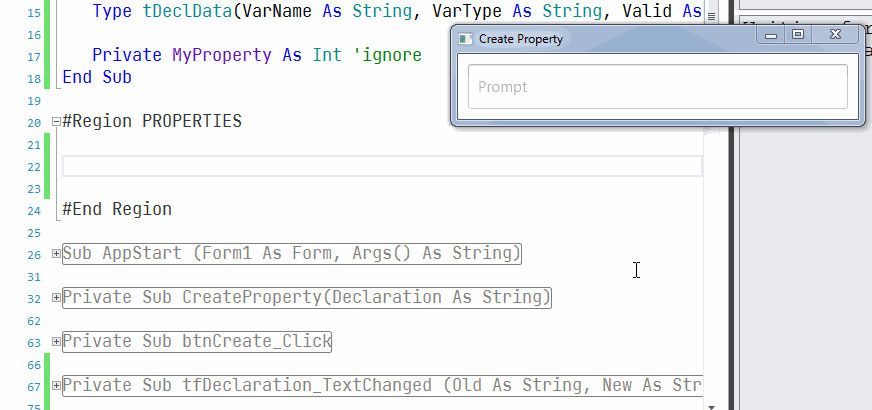Click the scrollbar down arrow in editor
This screenshot has width=872, height=410.
(711, 405)
